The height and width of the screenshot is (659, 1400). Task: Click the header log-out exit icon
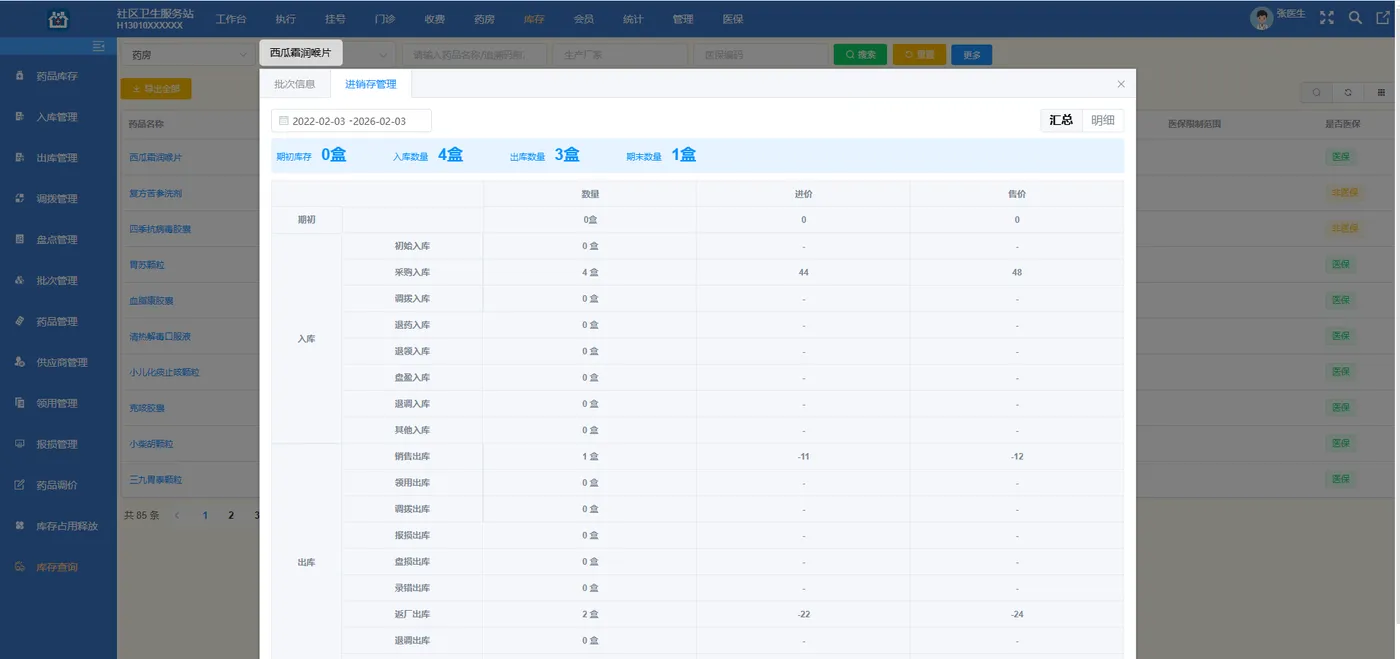(x=1383, y=18)
